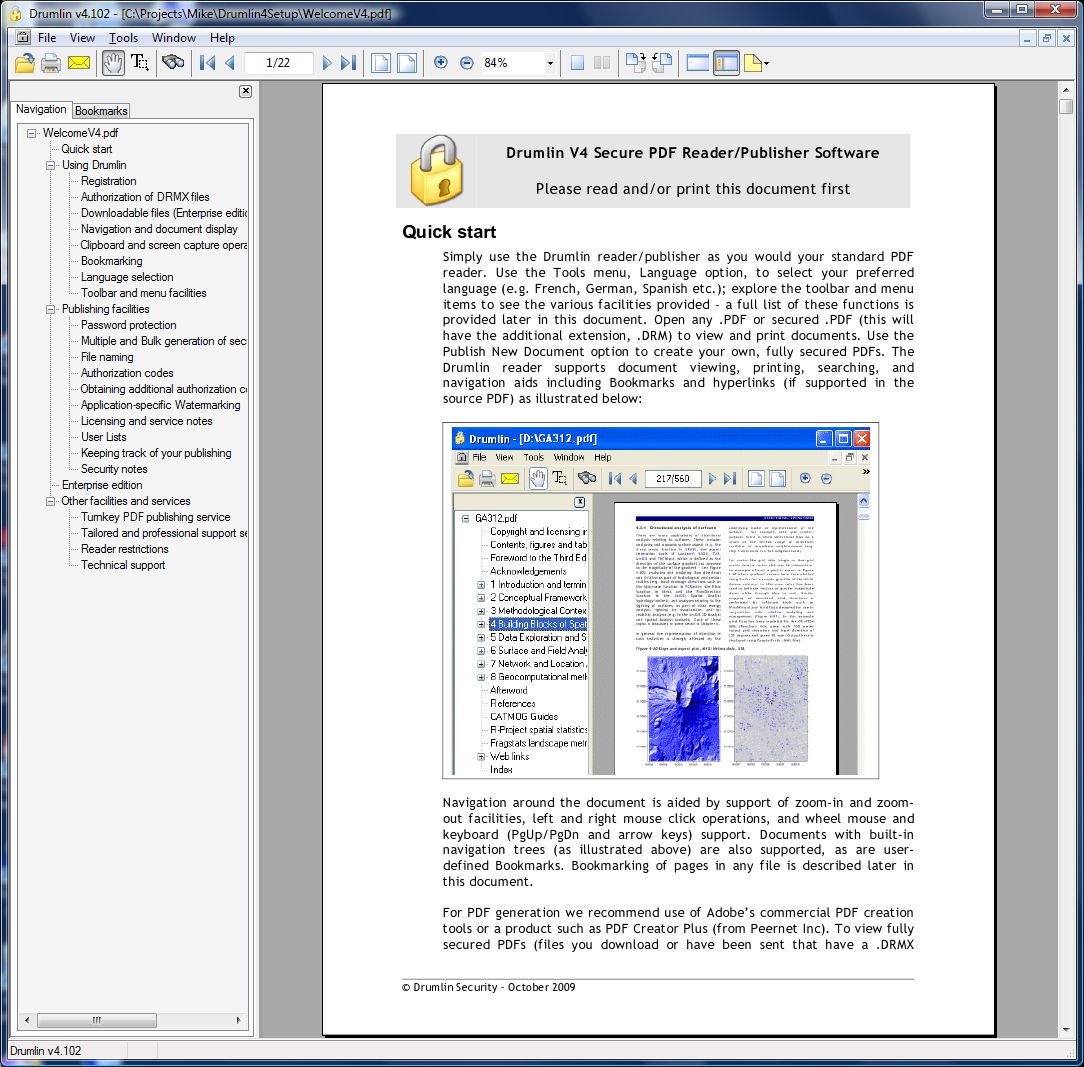
Task: Open the View menu
Action: (x=82, y=38)
